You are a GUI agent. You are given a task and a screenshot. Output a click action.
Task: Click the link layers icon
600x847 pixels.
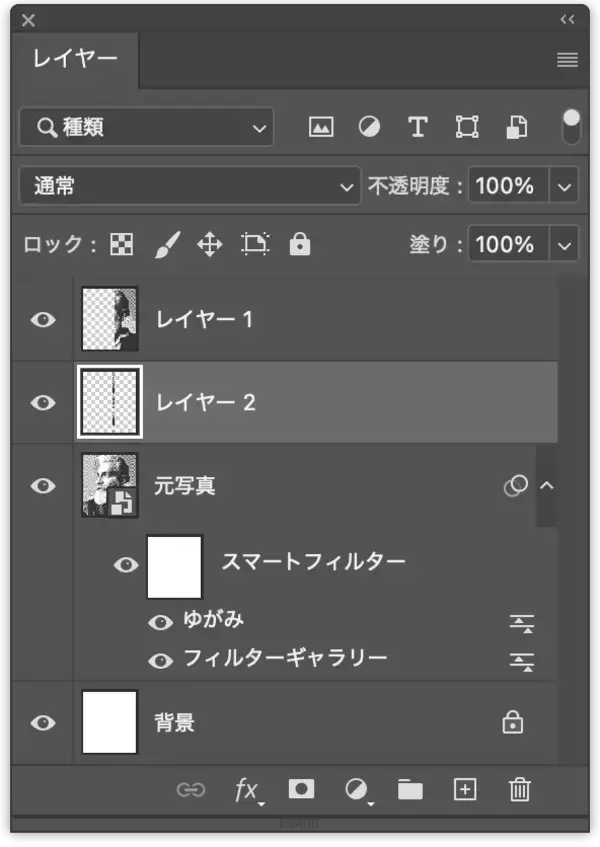(191, 790)
